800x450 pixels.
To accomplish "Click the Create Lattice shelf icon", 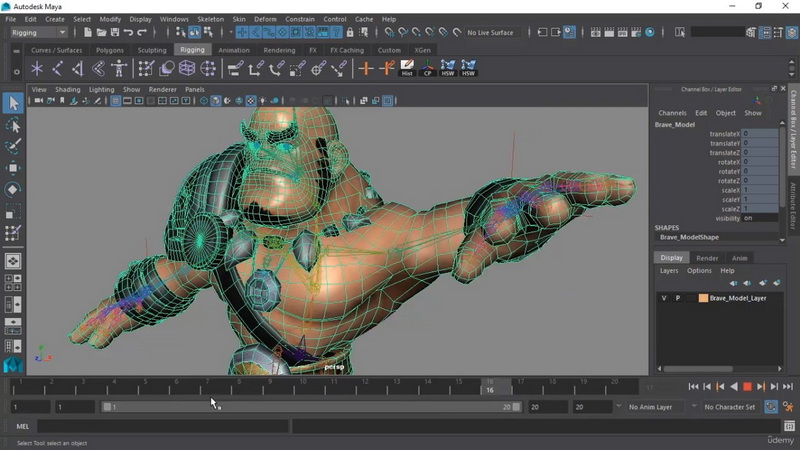I will pos(187,68).
